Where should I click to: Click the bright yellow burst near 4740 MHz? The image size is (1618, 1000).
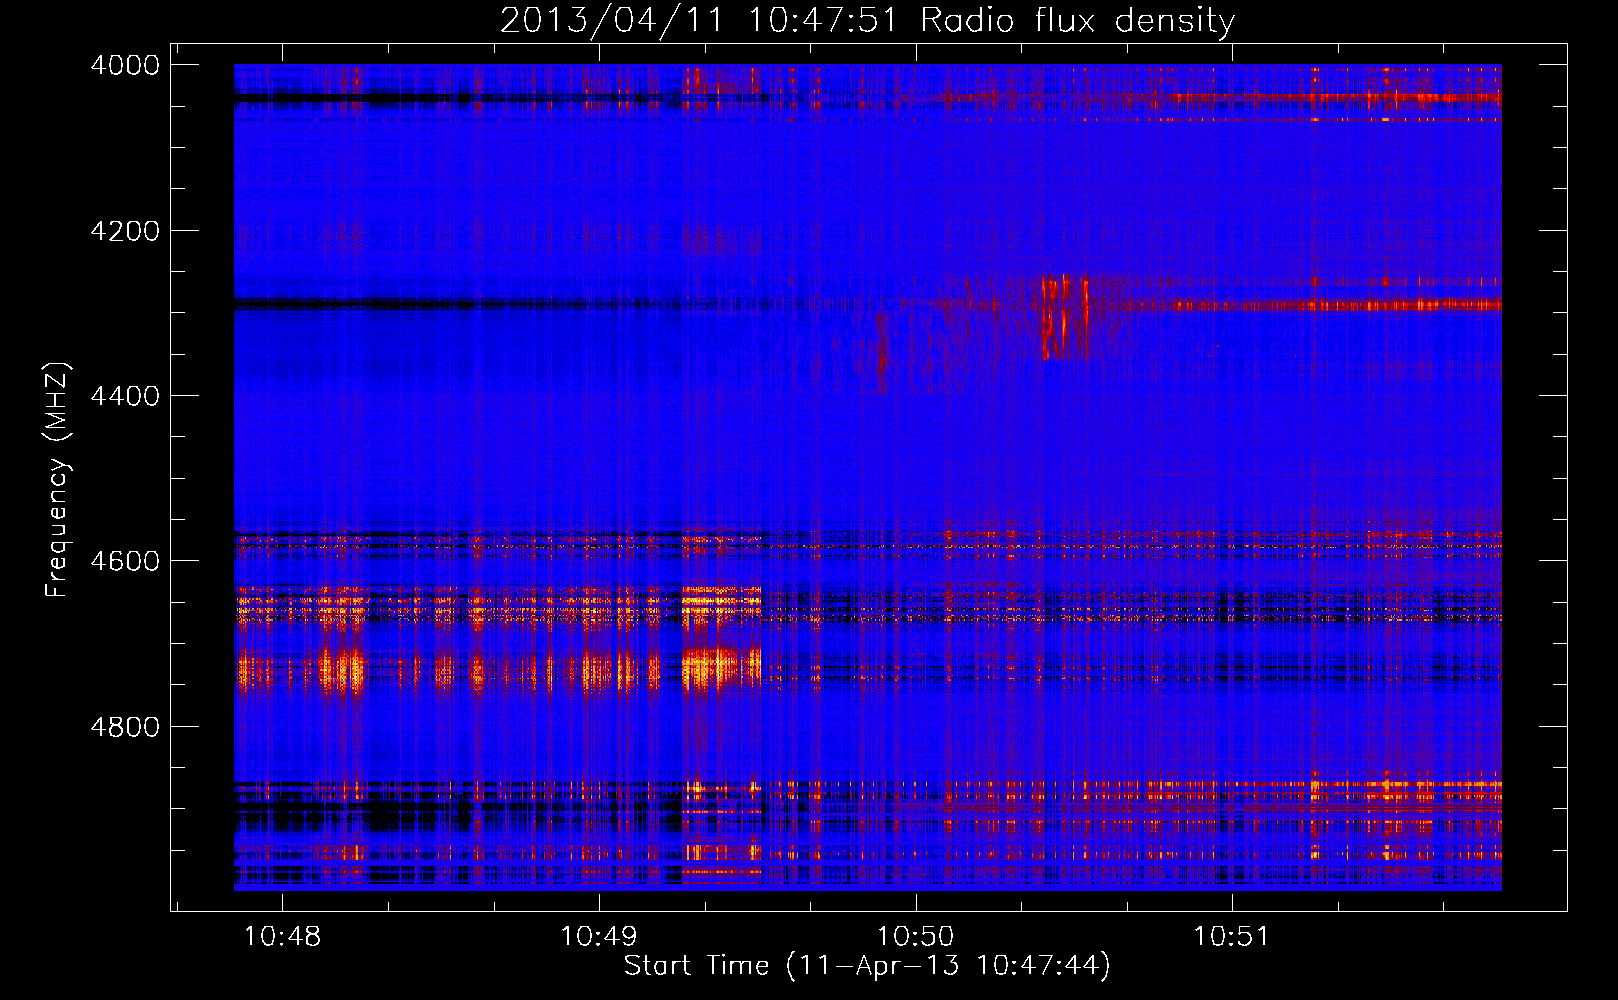720,668
